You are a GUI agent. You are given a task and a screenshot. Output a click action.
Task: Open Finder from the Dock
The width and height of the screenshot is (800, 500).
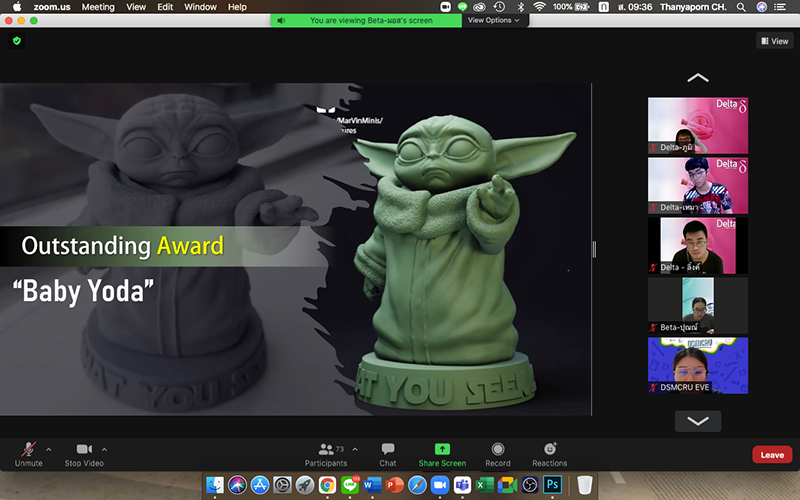pyautogui.click(x=215, y=485)
